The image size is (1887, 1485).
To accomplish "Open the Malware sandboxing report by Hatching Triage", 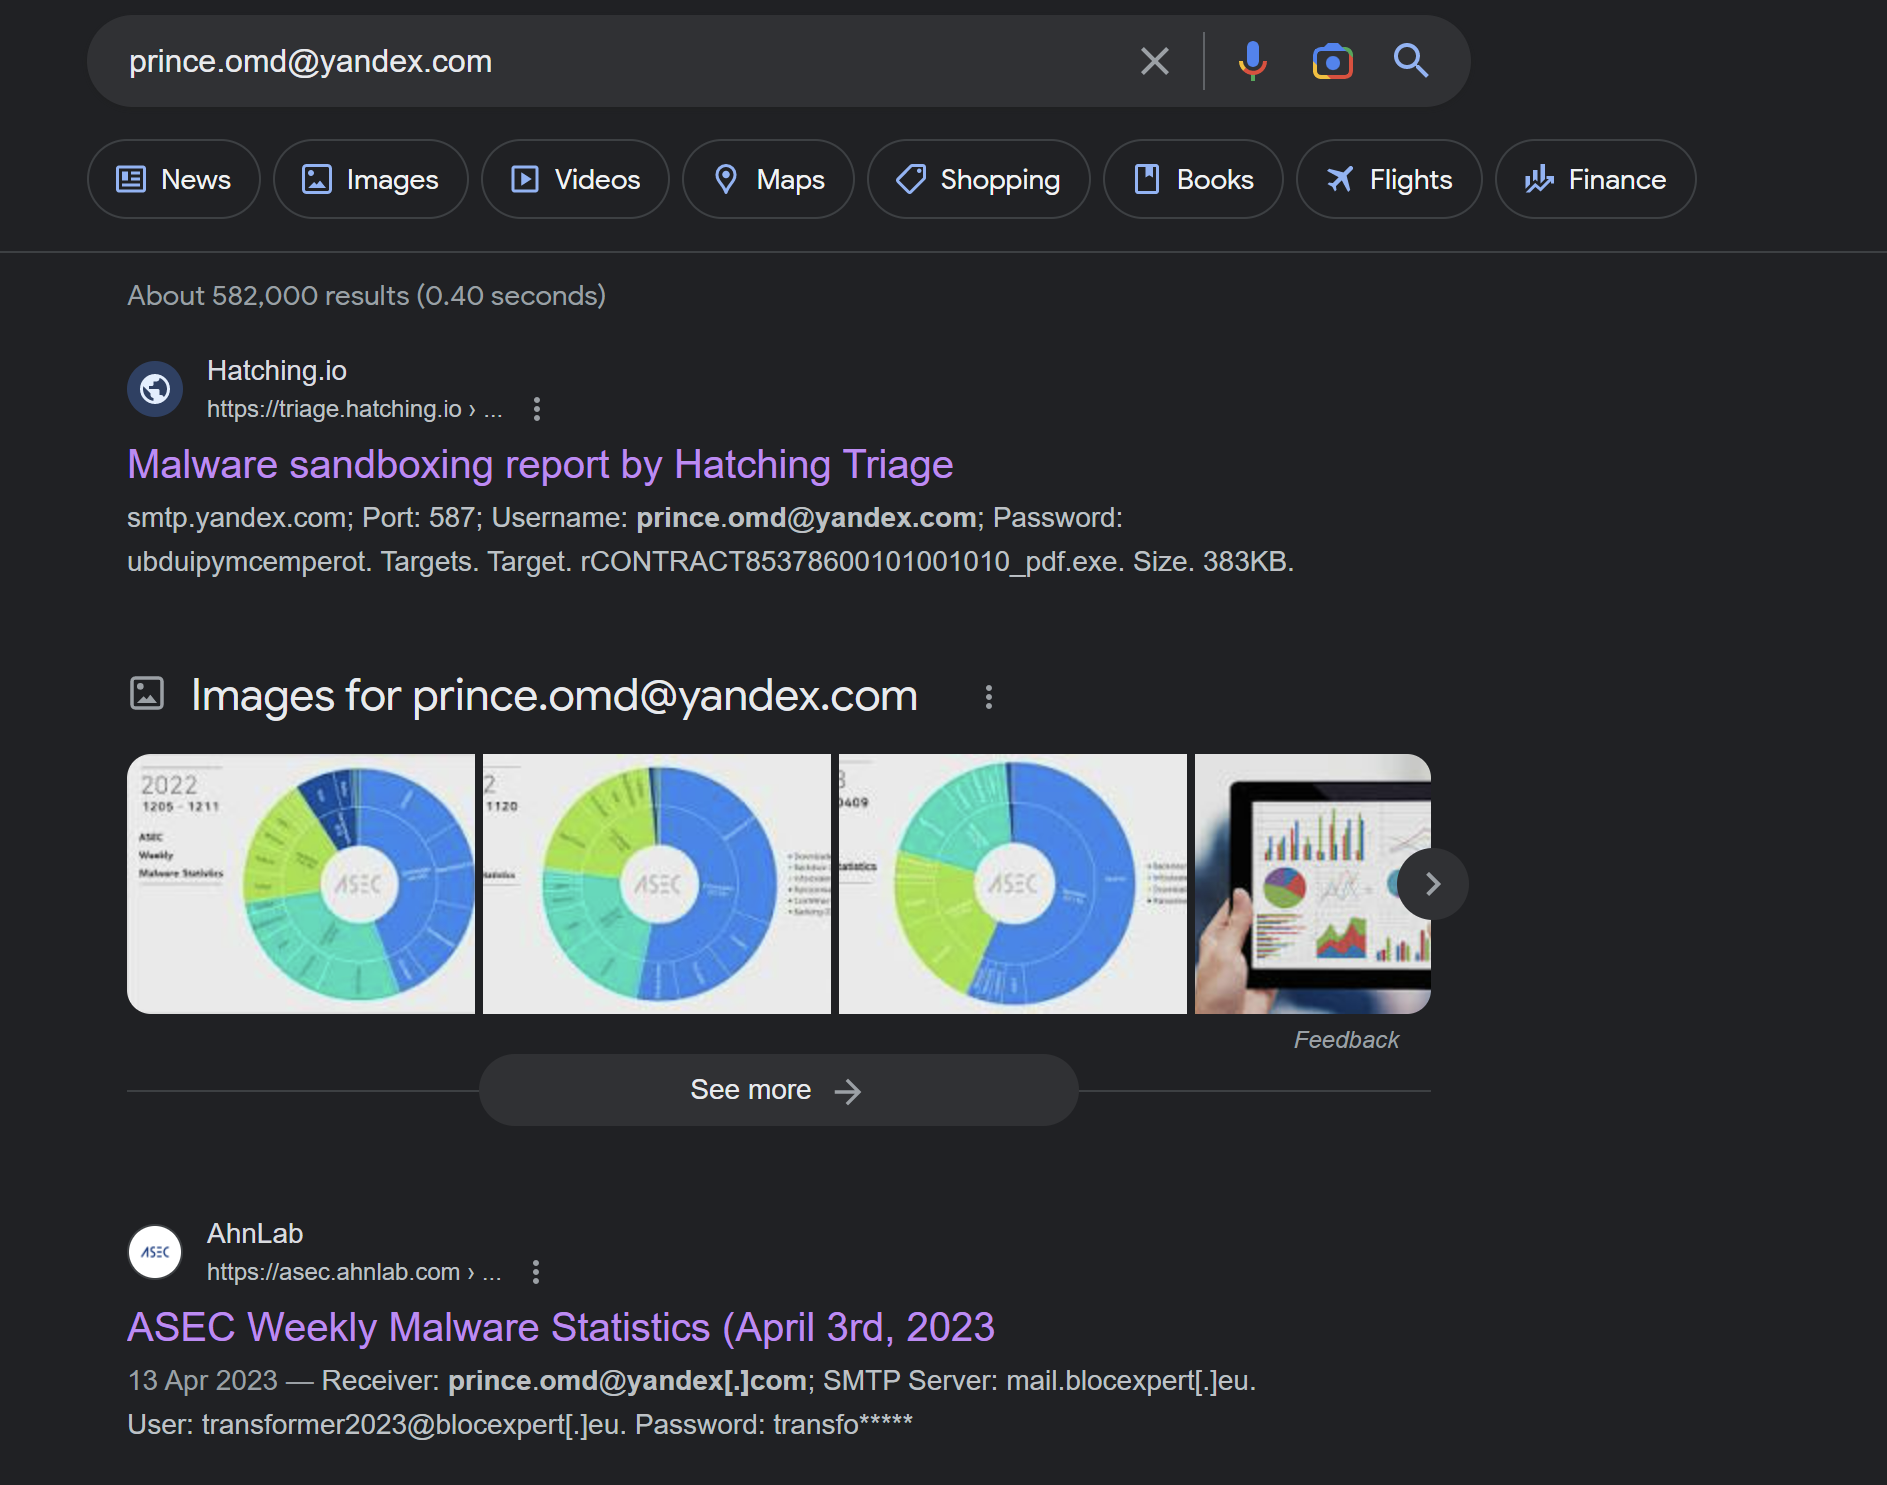I will [x=540, y=464].
